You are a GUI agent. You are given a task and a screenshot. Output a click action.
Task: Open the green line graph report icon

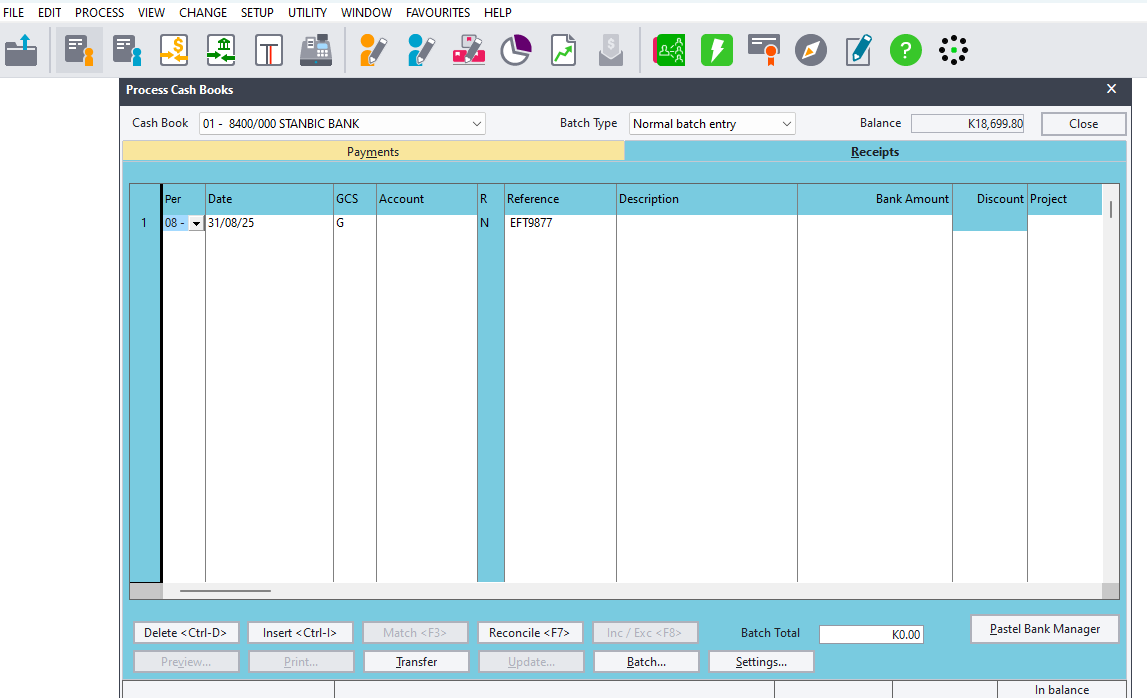click(x=563, y=50)
